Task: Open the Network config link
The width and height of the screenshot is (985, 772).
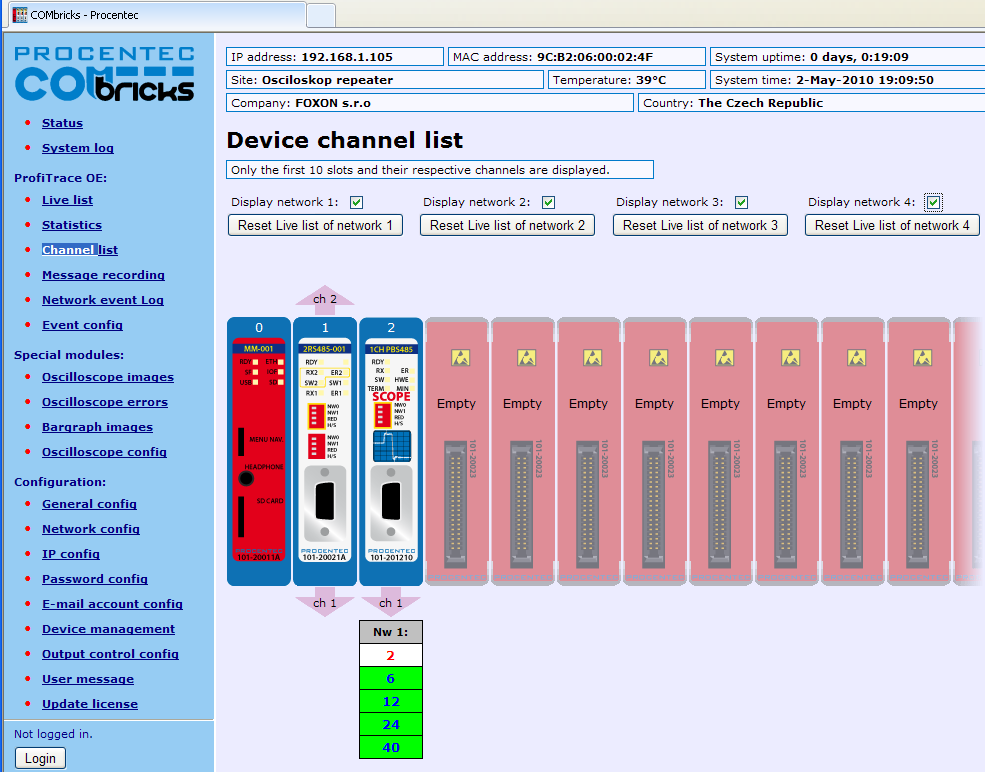Action: click(90, 529)
